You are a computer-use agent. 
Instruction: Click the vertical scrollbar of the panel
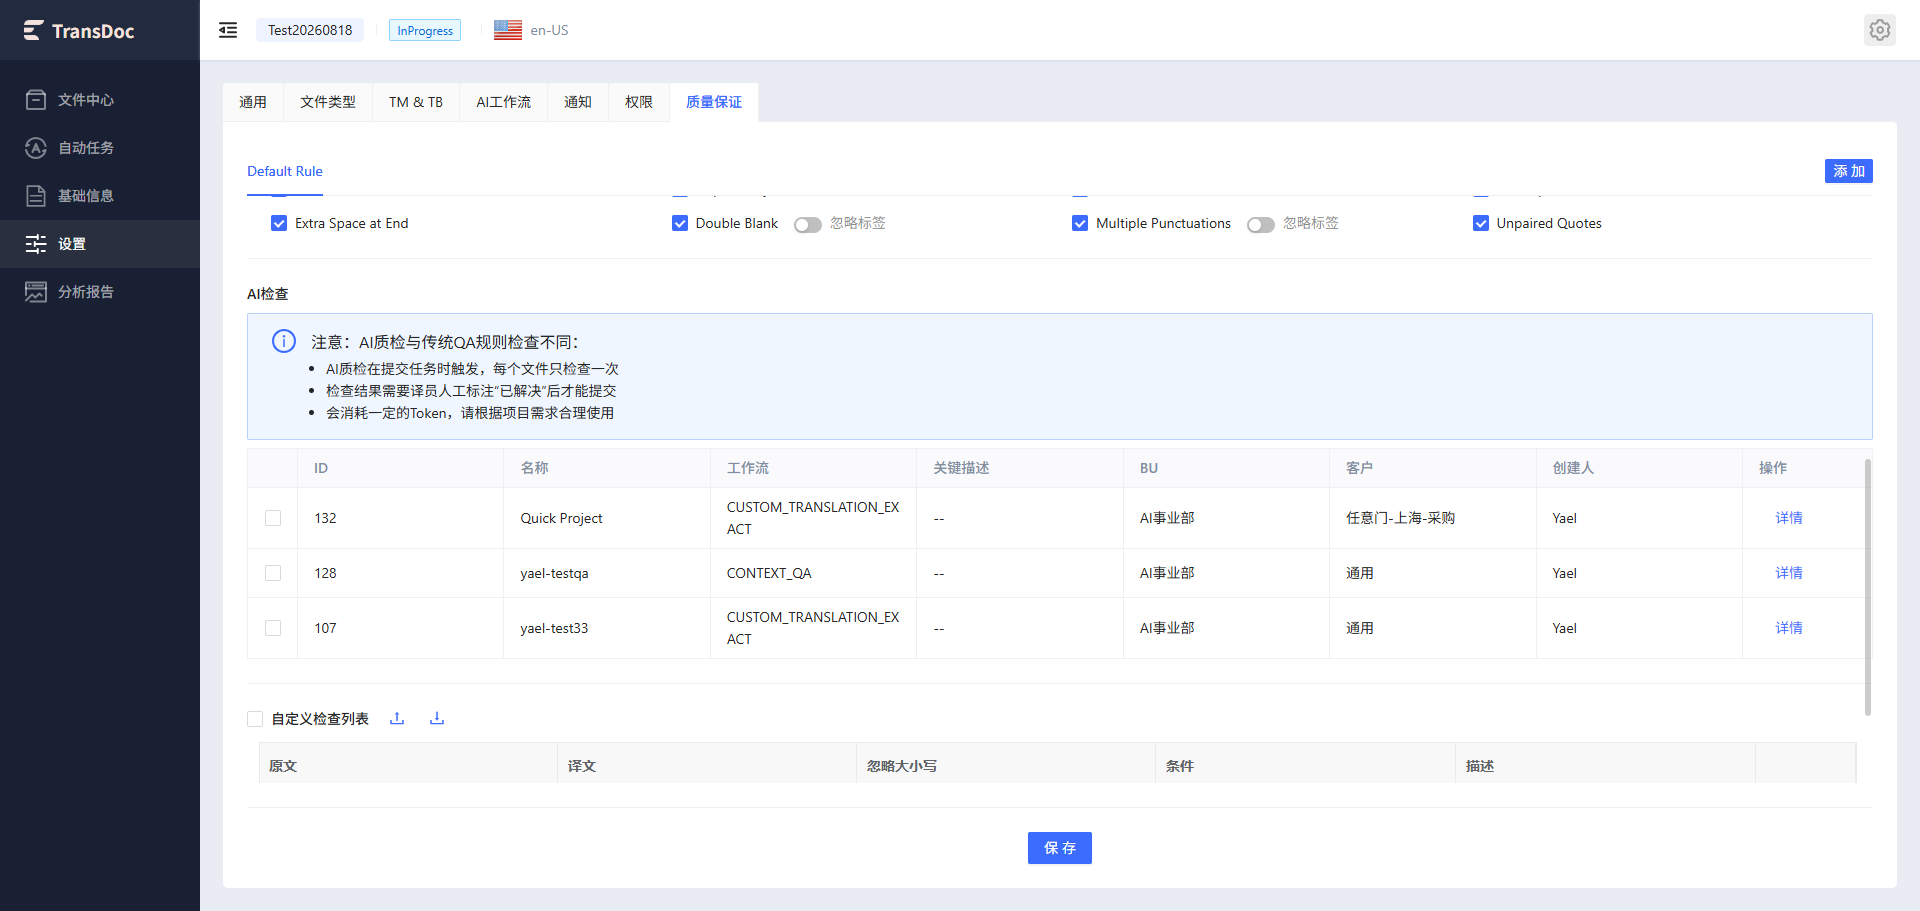(x=1867, y=587)
